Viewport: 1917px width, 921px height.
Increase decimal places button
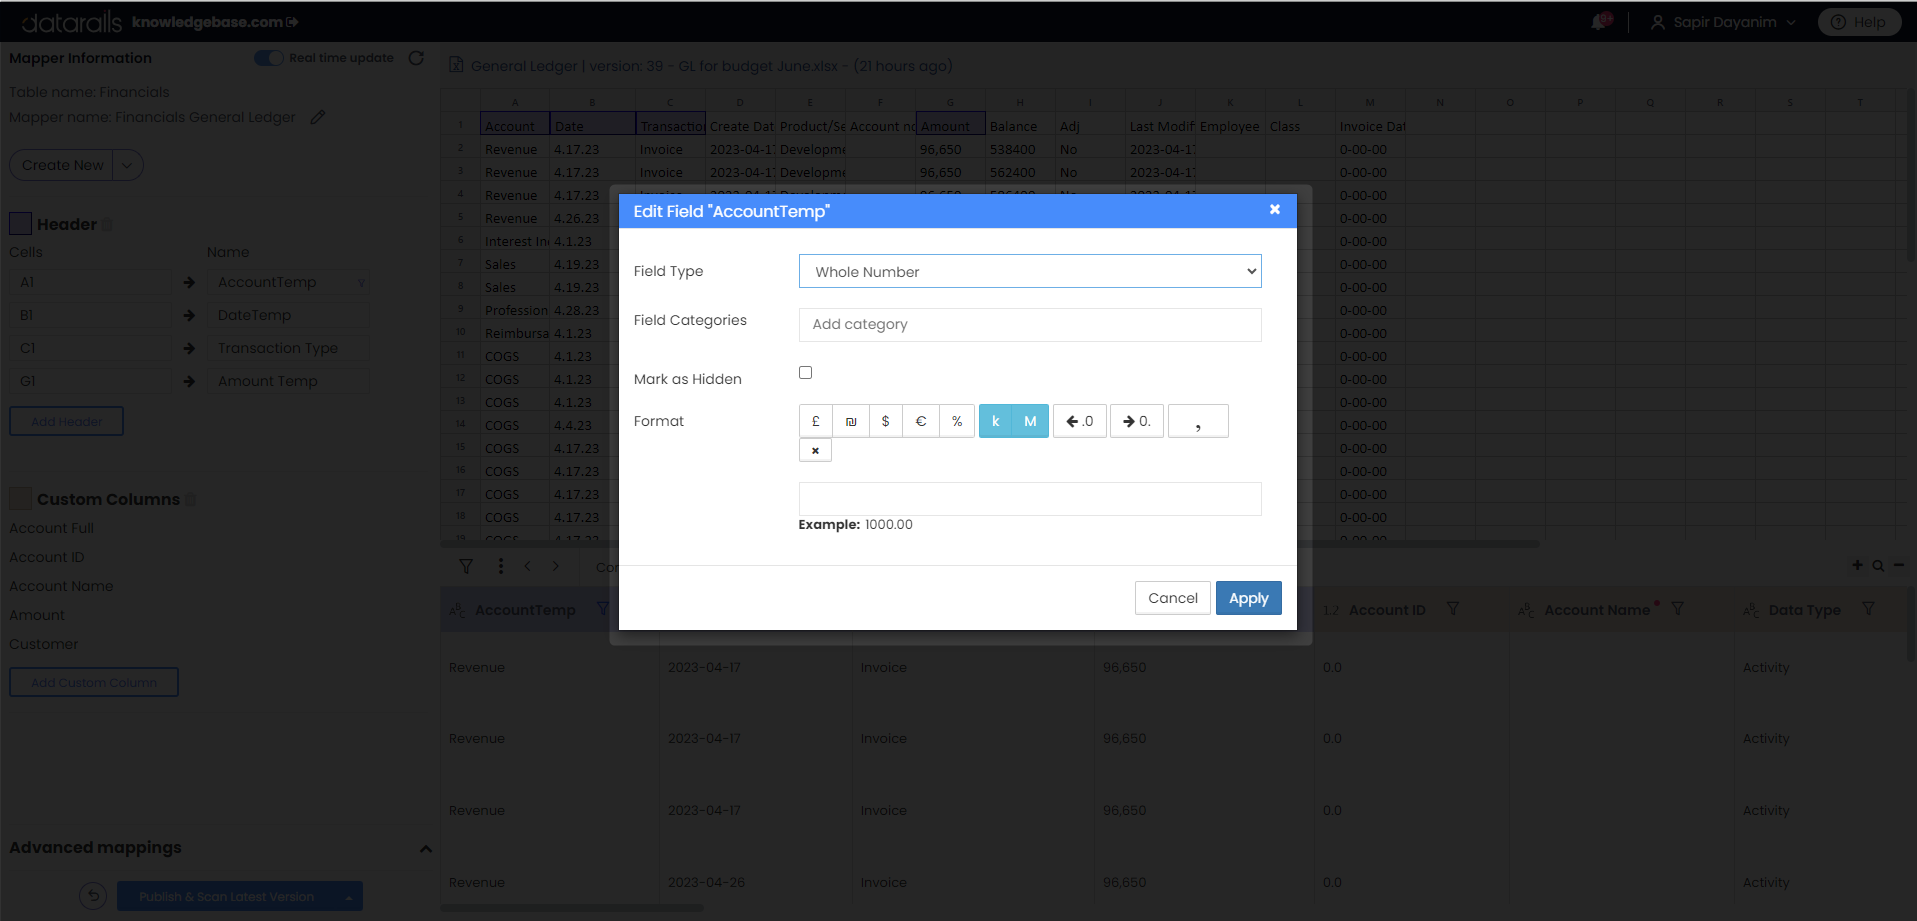[x=1137, y=421]
